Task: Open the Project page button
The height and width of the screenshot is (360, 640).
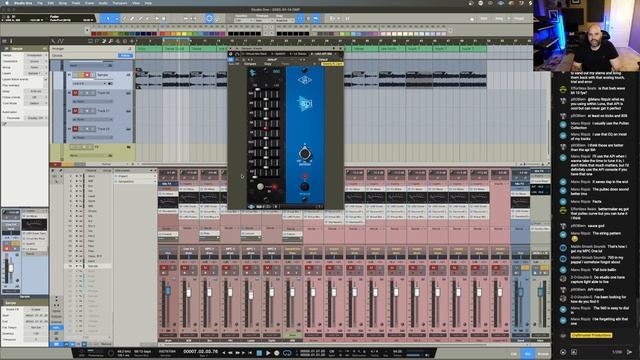Action: coord(519,18)
